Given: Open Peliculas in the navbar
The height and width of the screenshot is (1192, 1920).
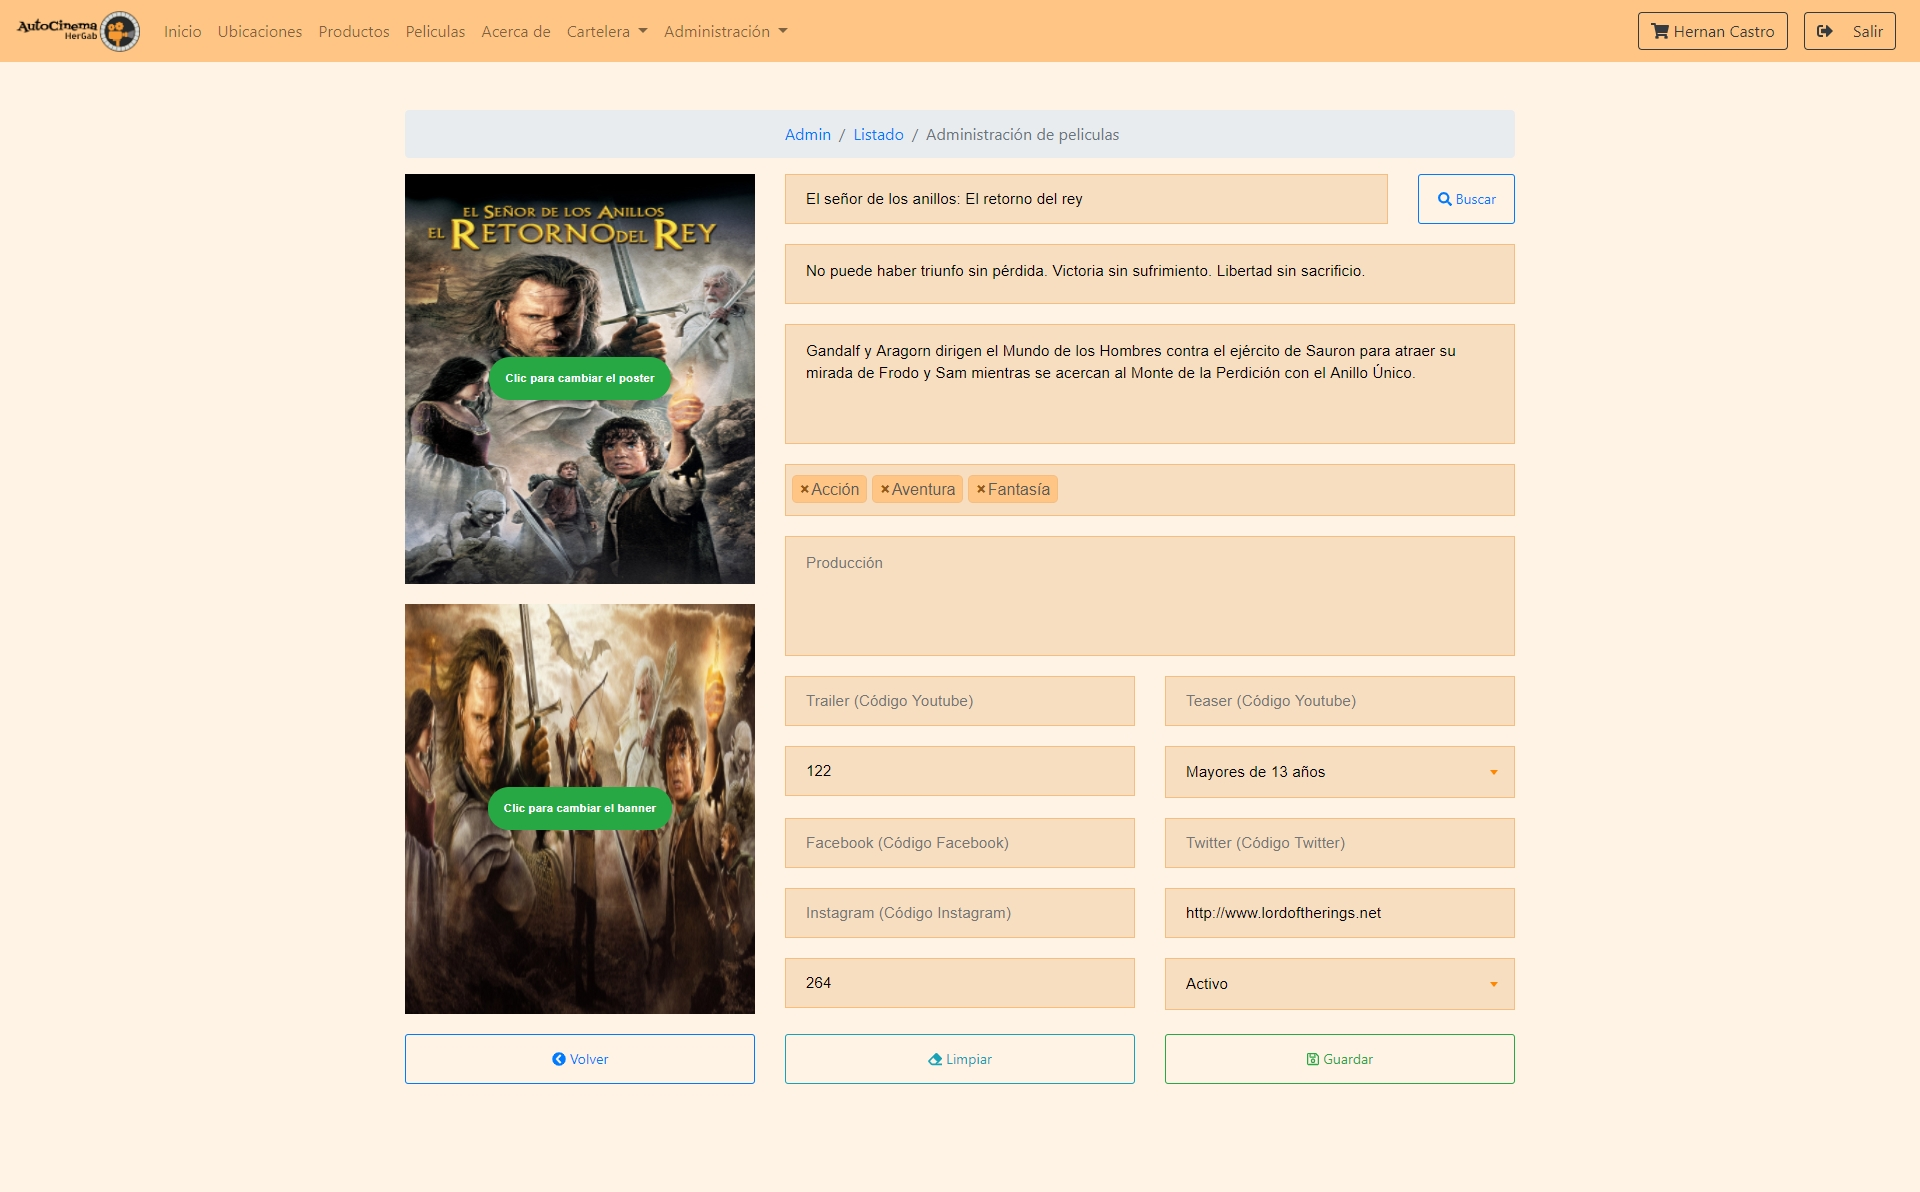Looking at the screenshot, I should (x=435, y=31).
